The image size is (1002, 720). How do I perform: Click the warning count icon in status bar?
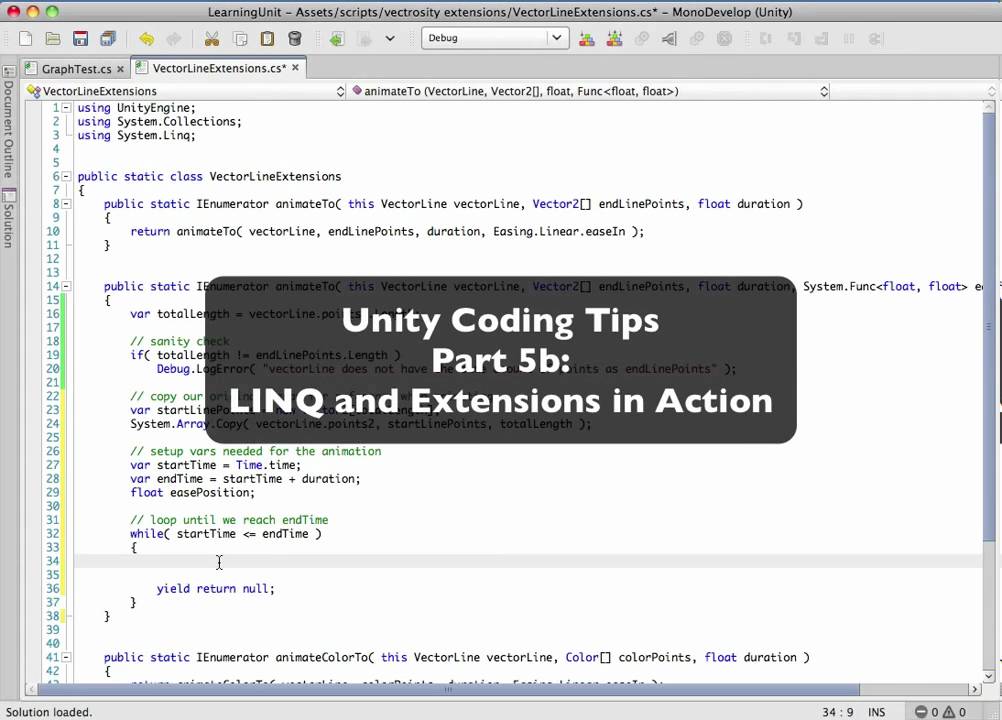point(949,712)
